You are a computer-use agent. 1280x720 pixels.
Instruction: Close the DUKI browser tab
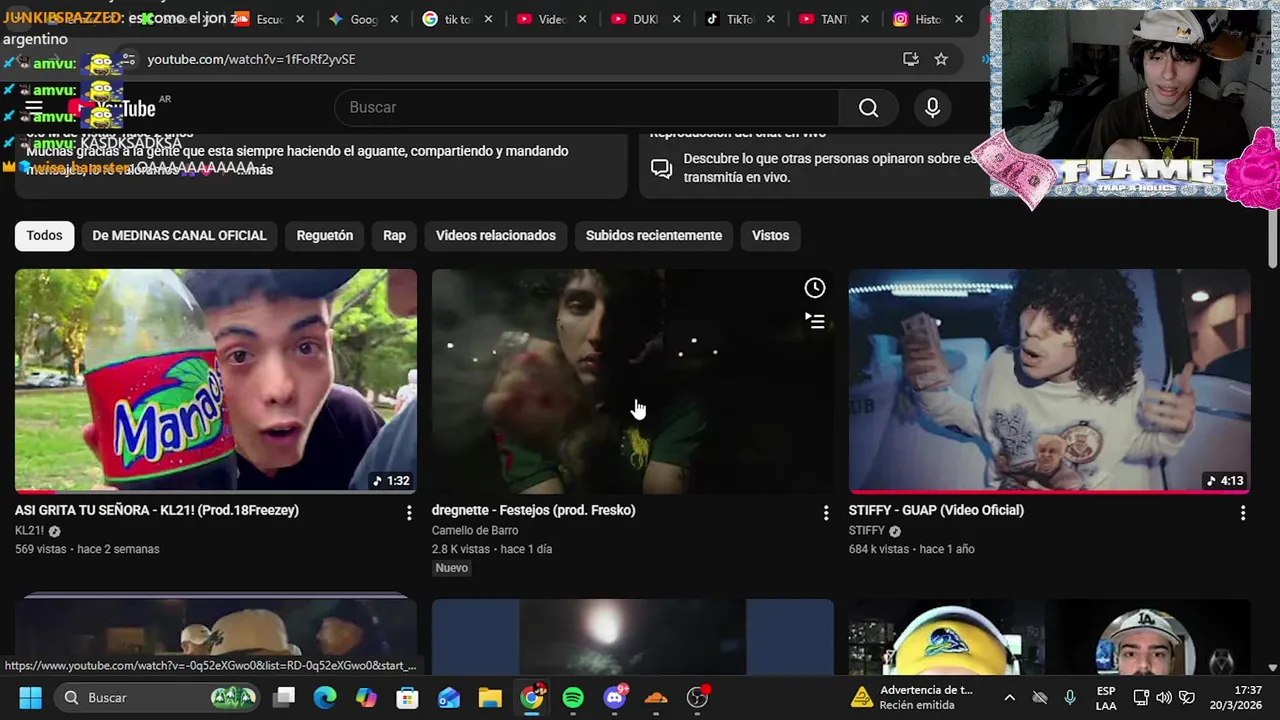(x=677, y=19)
